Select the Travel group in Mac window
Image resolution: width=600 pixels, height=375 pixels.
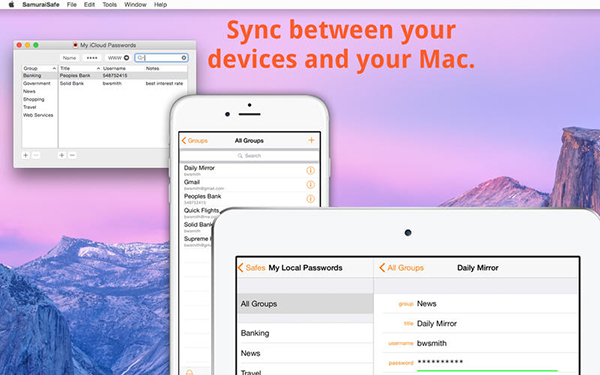tap(39, 107)
